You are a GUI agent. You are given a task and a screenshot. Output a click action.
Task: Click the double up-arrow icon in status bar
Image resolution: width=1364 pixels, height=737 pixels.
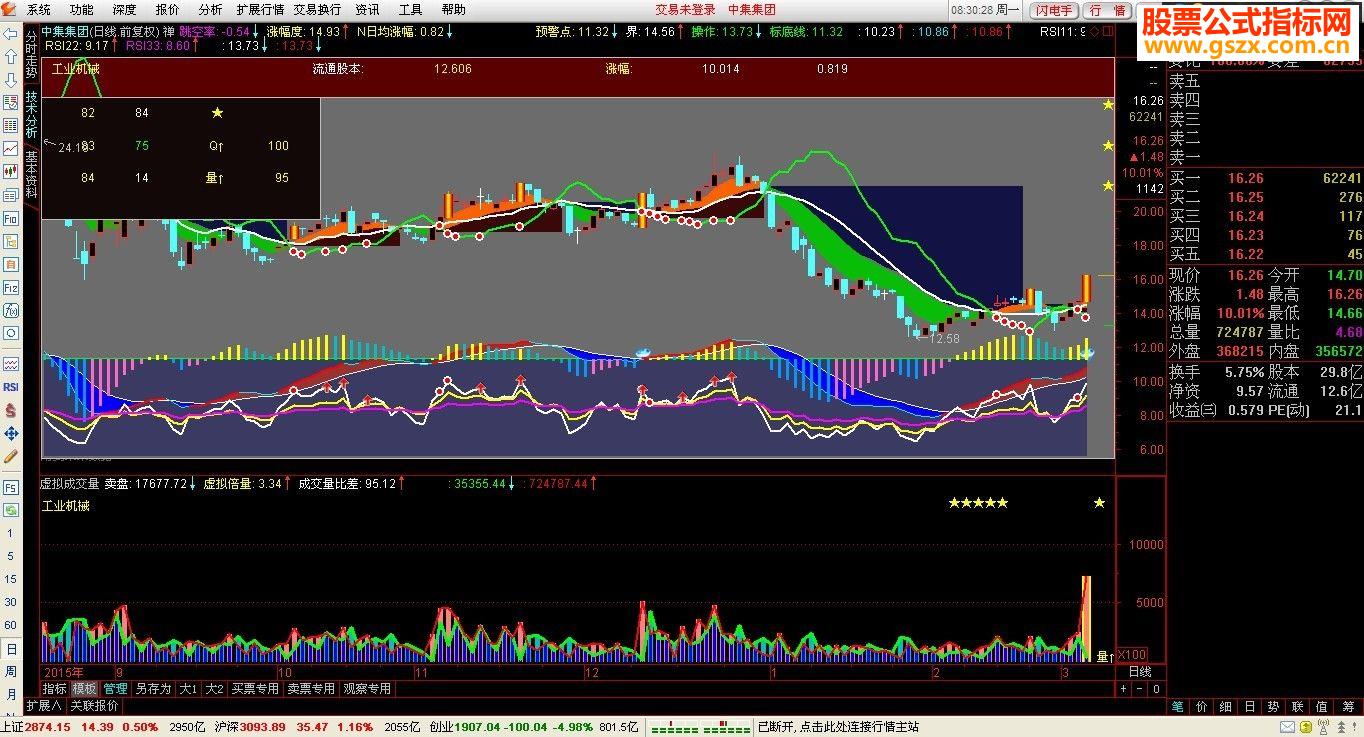(1342, 727)
